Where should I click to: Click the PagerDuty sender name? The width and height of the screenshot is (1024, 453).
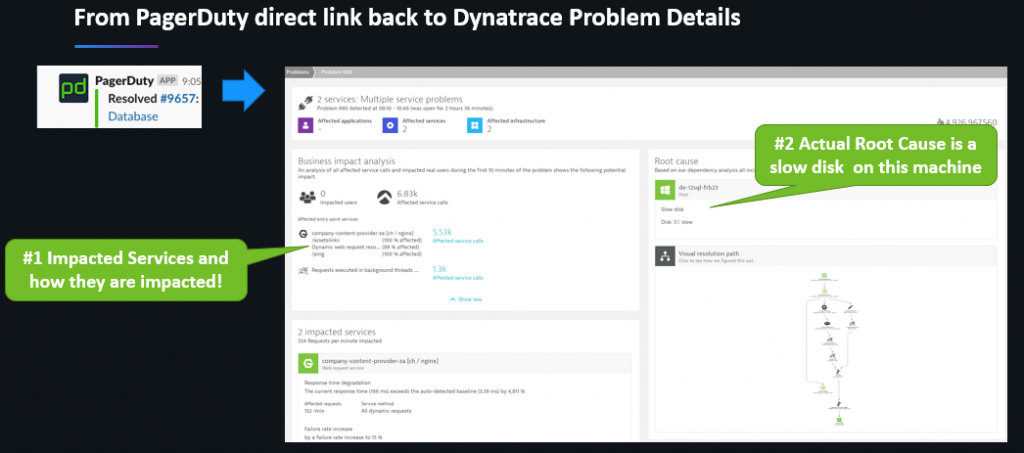pyautogui.click(x=125, y=81)
